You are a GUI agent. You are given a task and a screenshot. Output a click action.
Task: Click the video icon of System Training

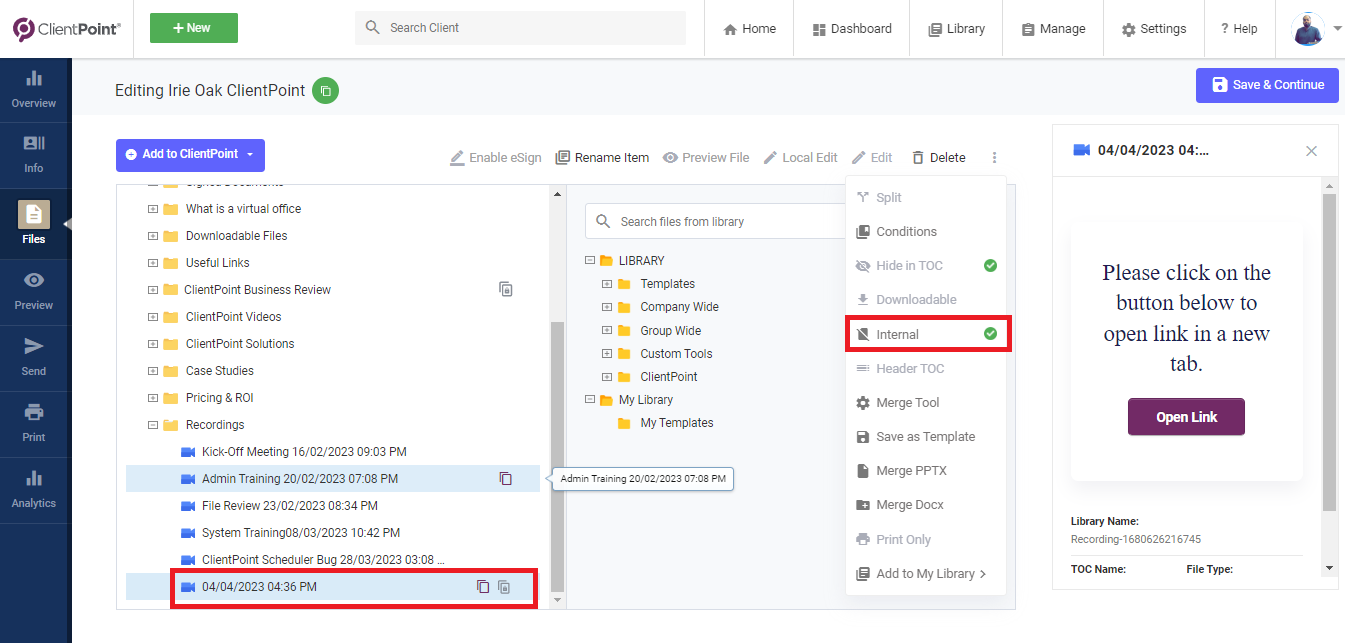click(x=187, y=533)
